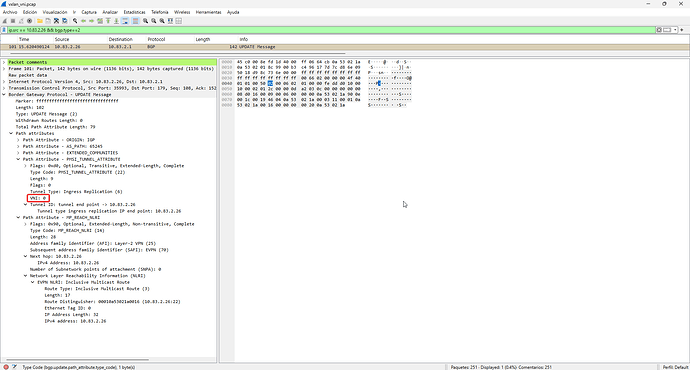This screenshot has width=690, height=370.
Task: Restart the current capture
Action: 21,21
